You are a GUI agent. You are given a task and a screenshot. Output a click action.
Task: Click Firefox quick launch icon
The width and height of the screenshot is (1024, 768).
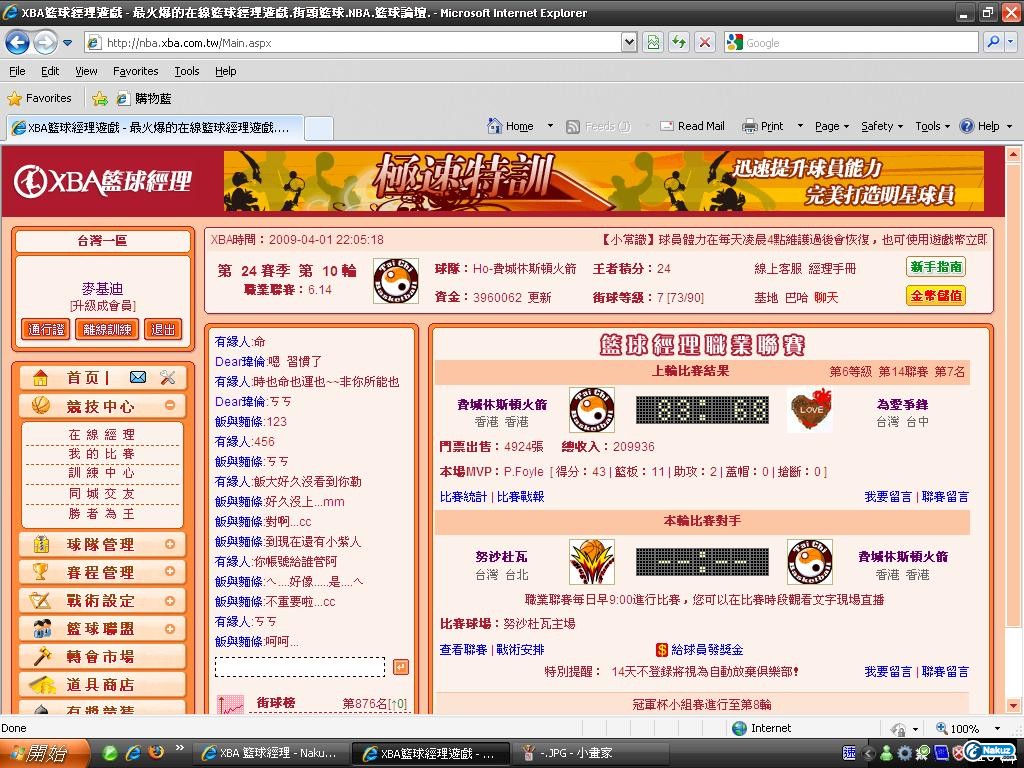[x=155, y=753]
